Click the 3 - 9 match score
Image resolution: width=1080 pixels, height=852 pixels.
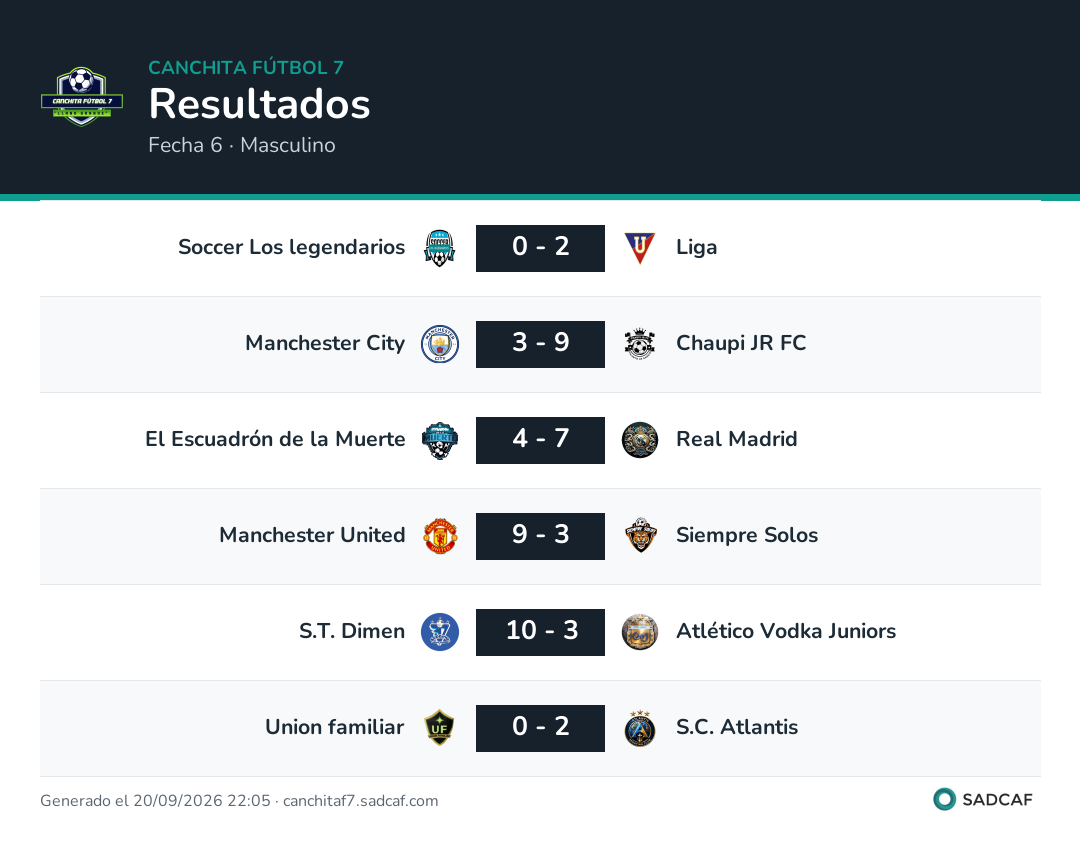click(540, 344)
